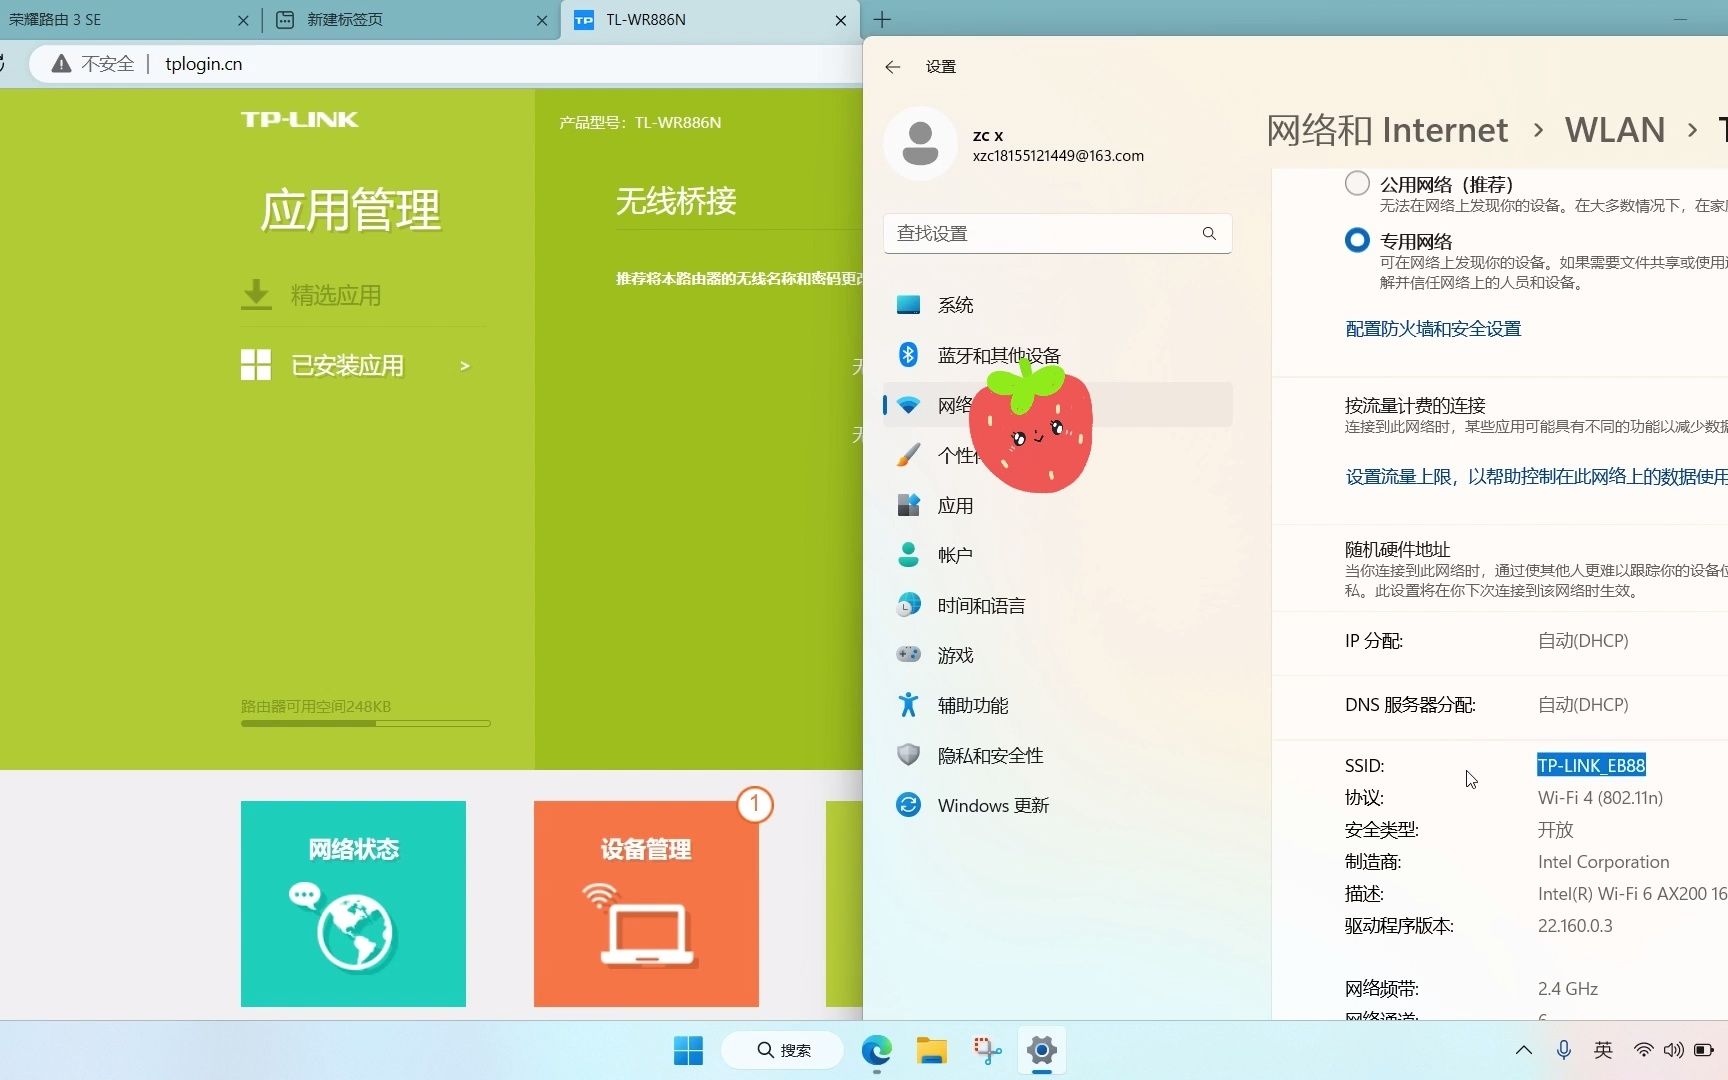
Task: Click the 英 input method indicator
Action: click(x=1603, y=1050)
